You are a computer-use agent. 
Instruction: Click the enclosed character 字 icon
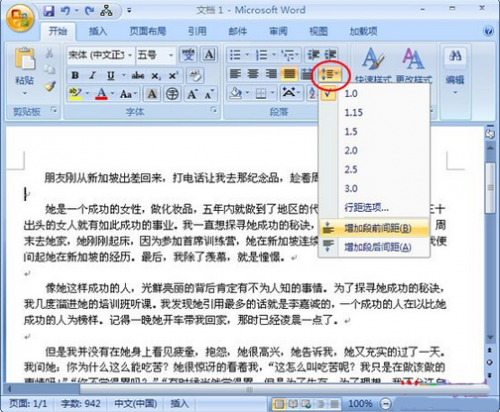172,94
